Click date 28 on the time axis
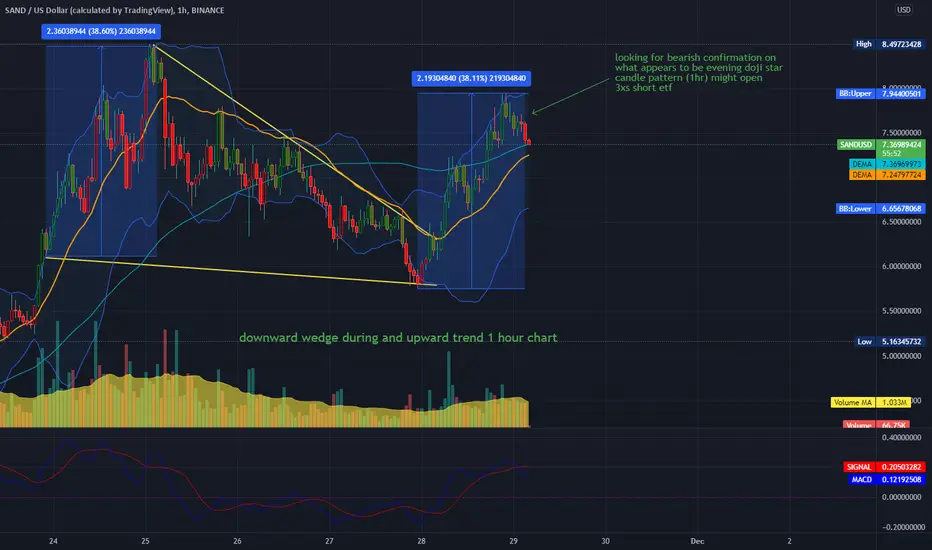Viewport: 932px width, 550px height. click(421, 541)
